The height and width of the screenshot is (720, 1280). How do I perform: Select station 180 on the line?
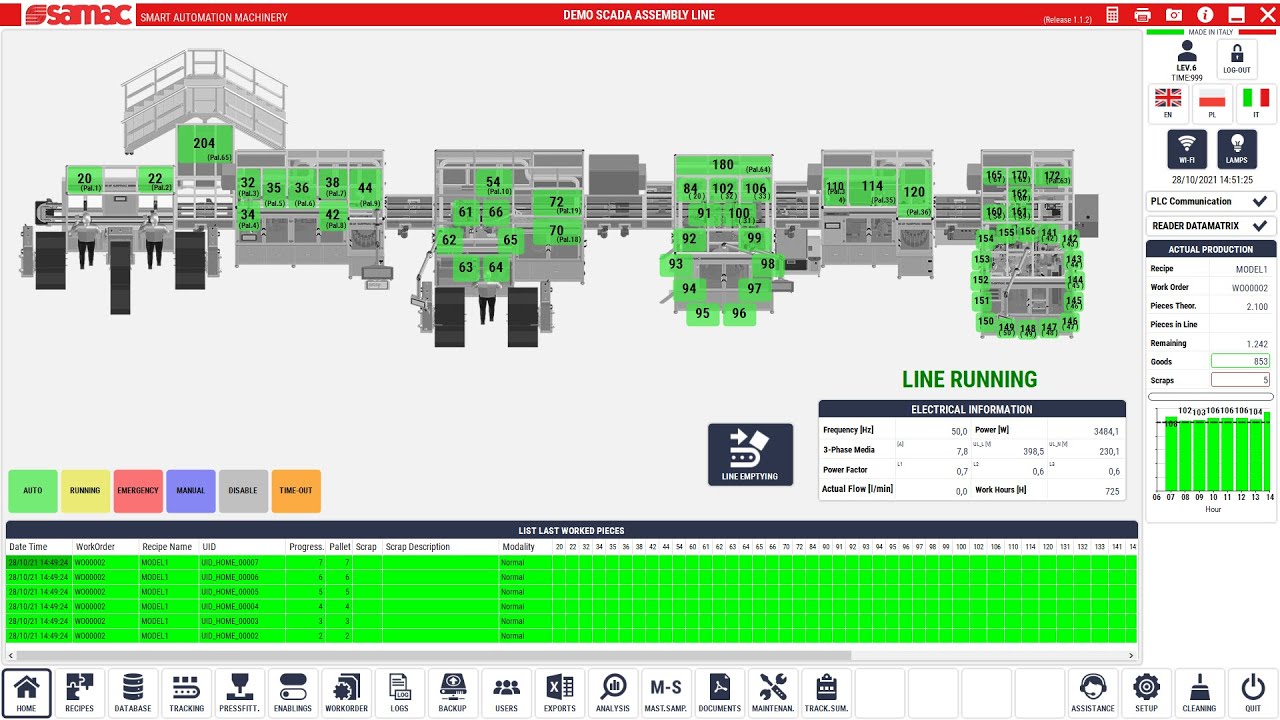(723, 166)
